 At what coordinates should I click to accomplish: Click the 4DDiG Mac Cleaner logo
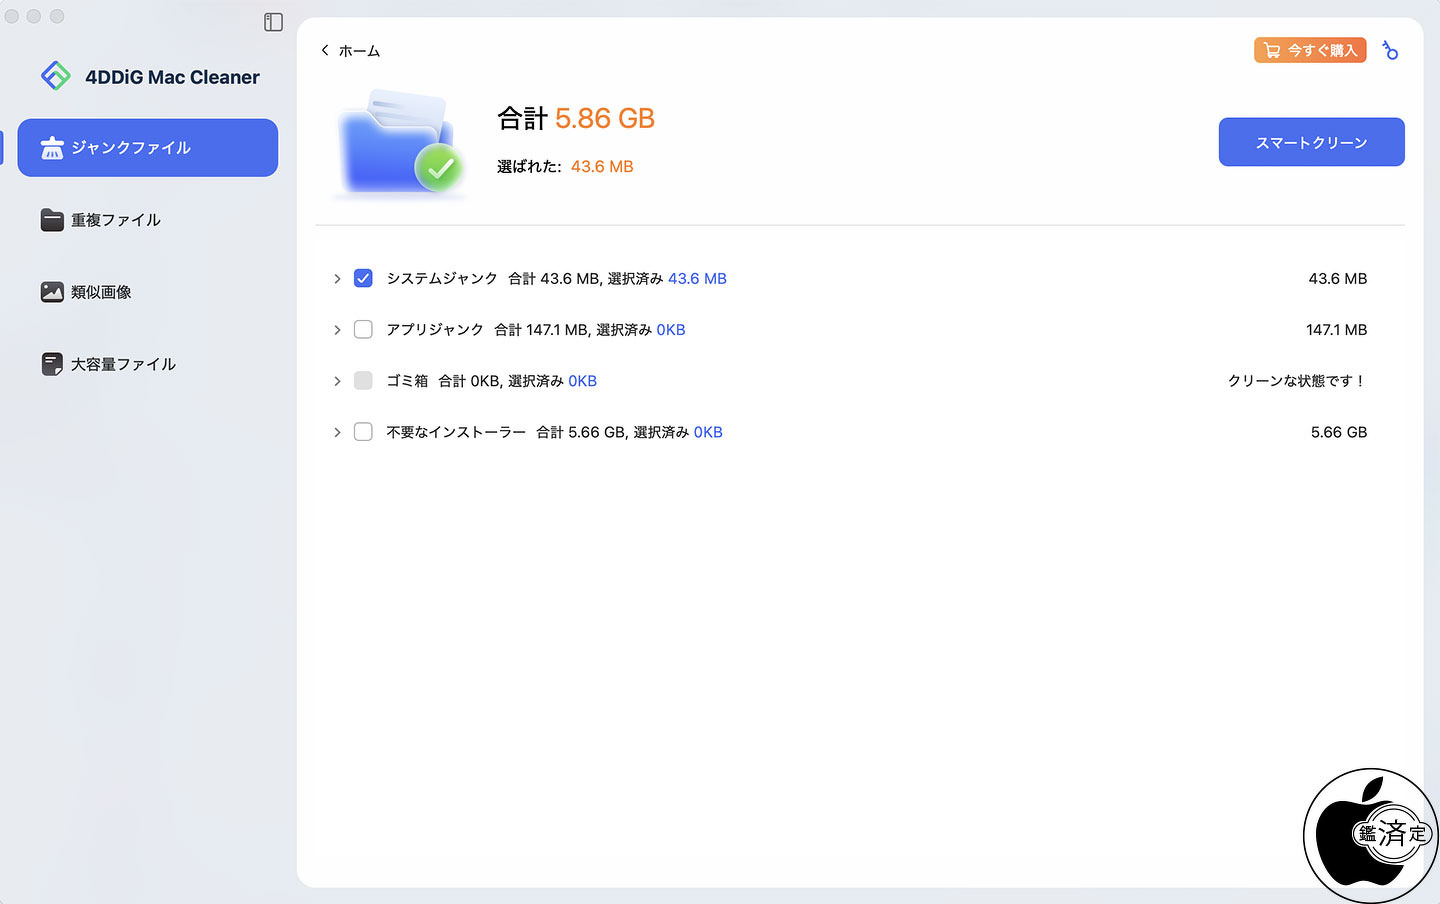pyautogui.click(x=56, y=76)
